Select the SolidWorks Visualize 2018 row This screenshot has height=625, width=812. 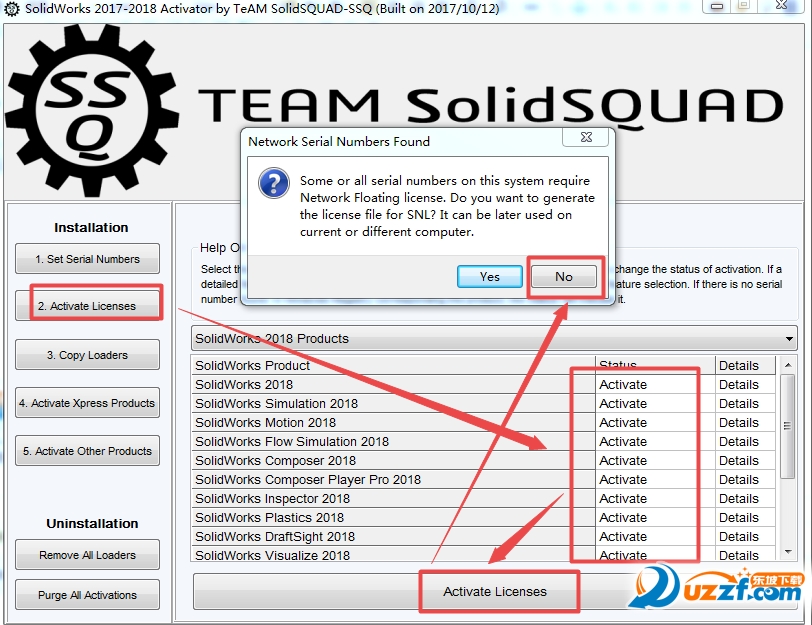[x=394, y=554]
